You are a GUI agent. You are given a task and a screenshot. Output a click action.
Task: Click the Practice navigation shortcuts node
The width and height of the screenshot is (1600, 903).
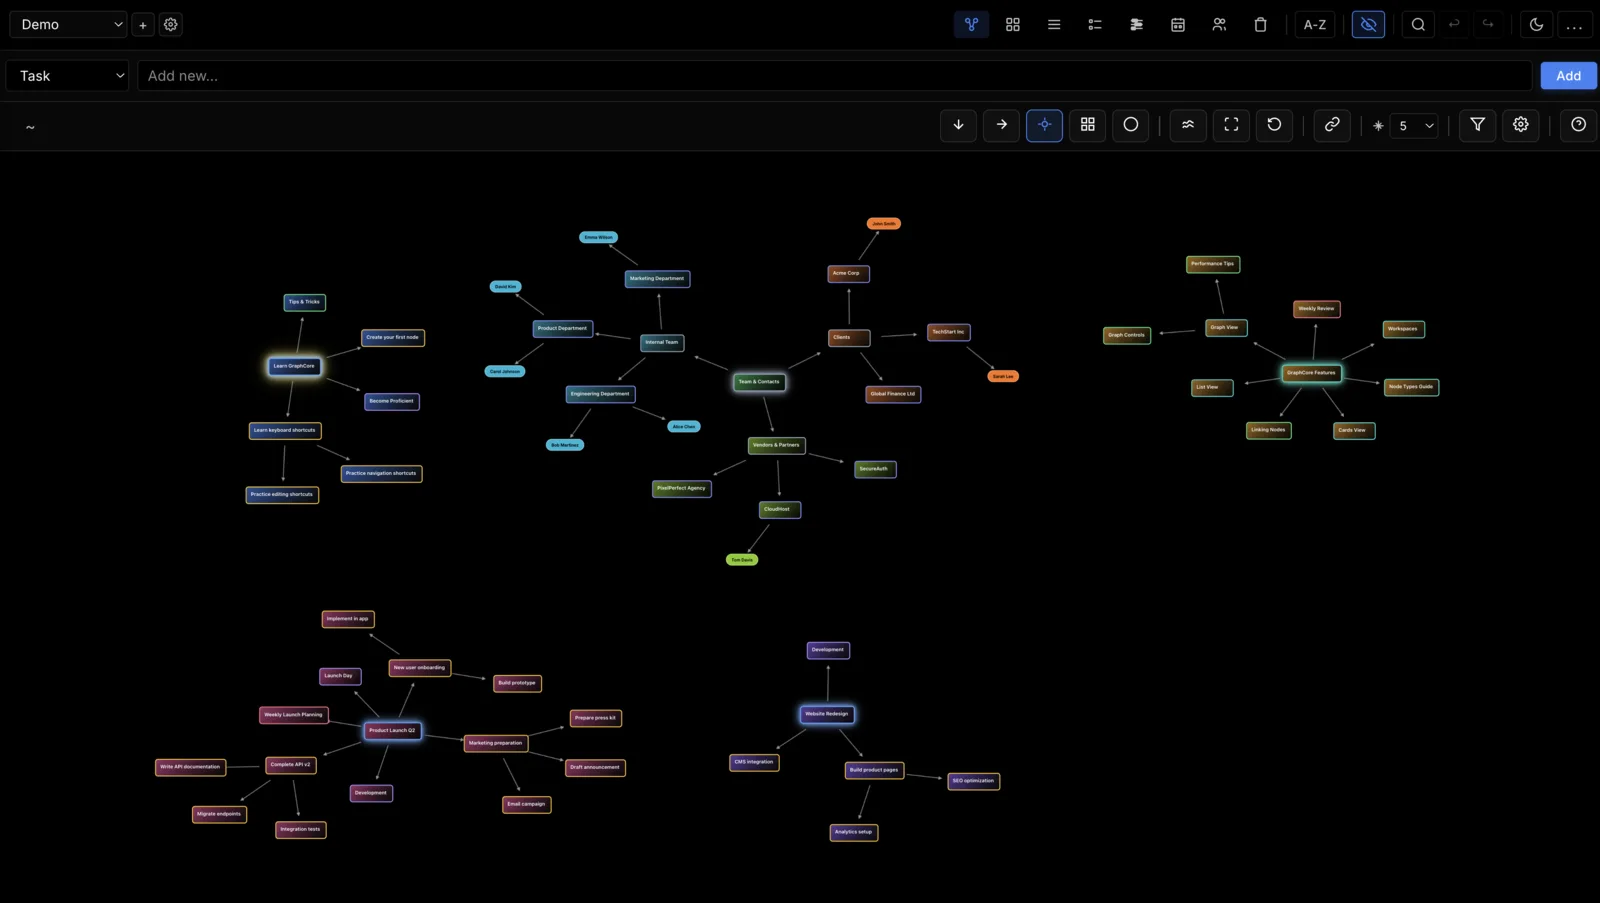(x=381, y=474)
